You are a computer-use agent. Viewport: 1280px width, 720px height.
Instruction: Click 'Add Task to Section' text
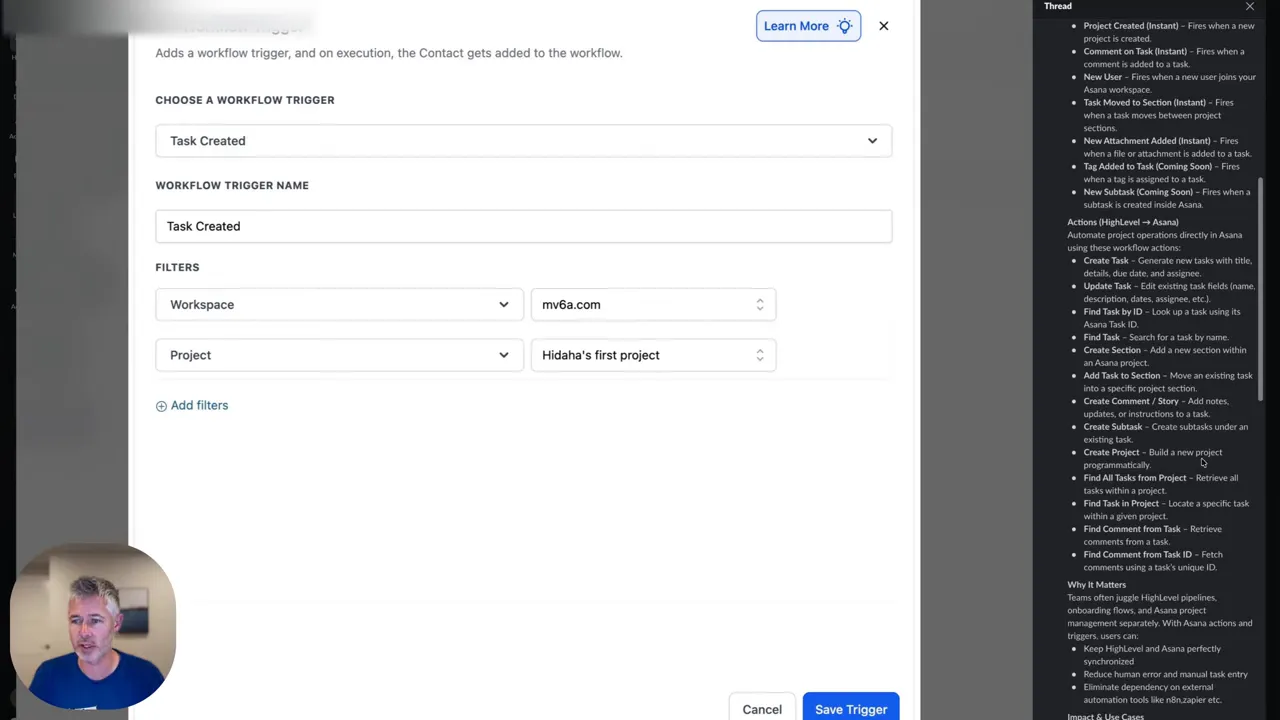point(1122,376)
